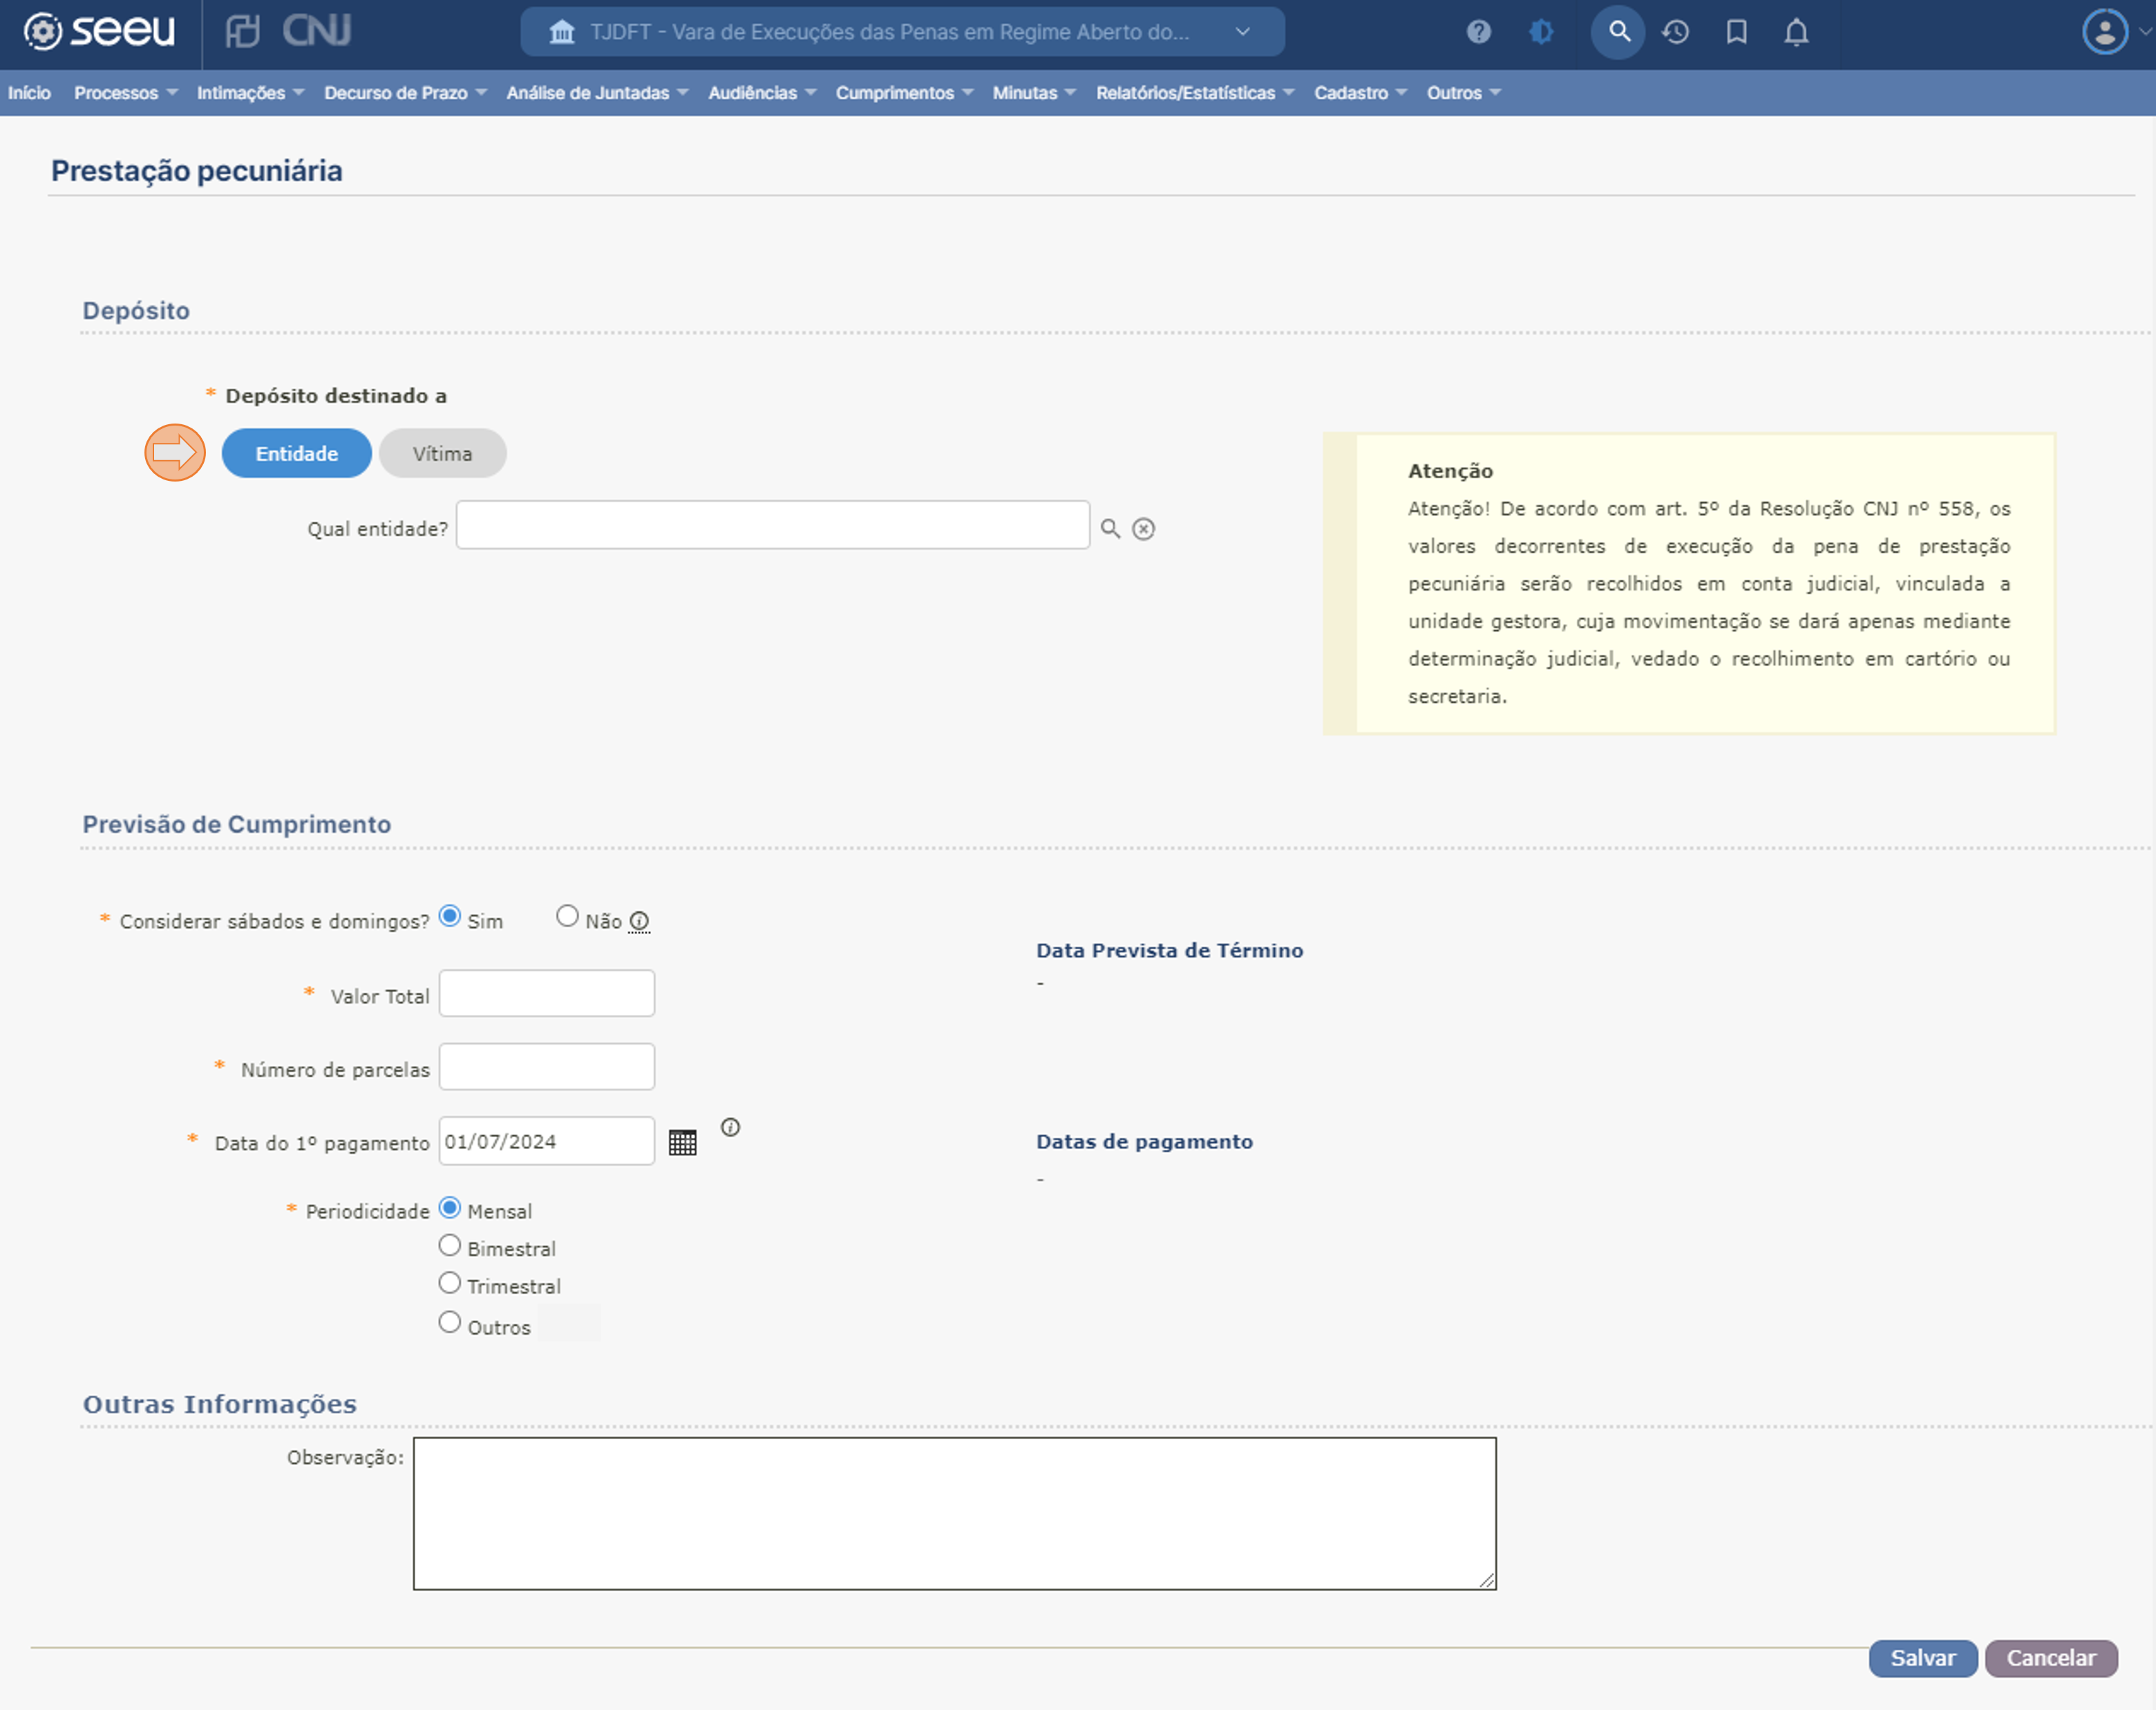Select Não for sábados e domingos

pyautogui.click(x=567, y=916)
